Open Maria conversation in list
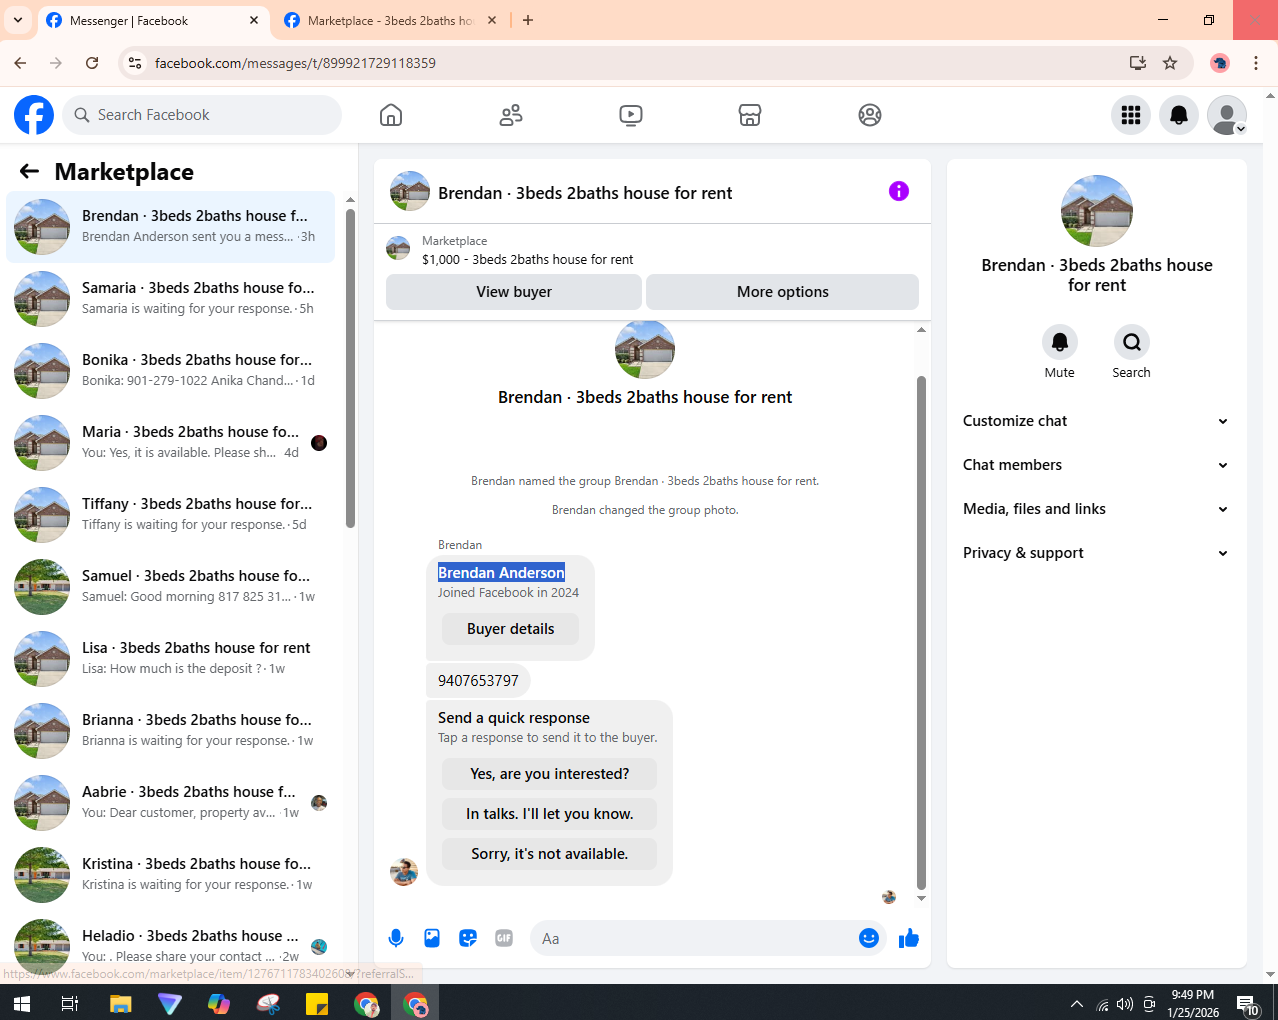The image size is (1278, 1020). [x=170, y=443]
